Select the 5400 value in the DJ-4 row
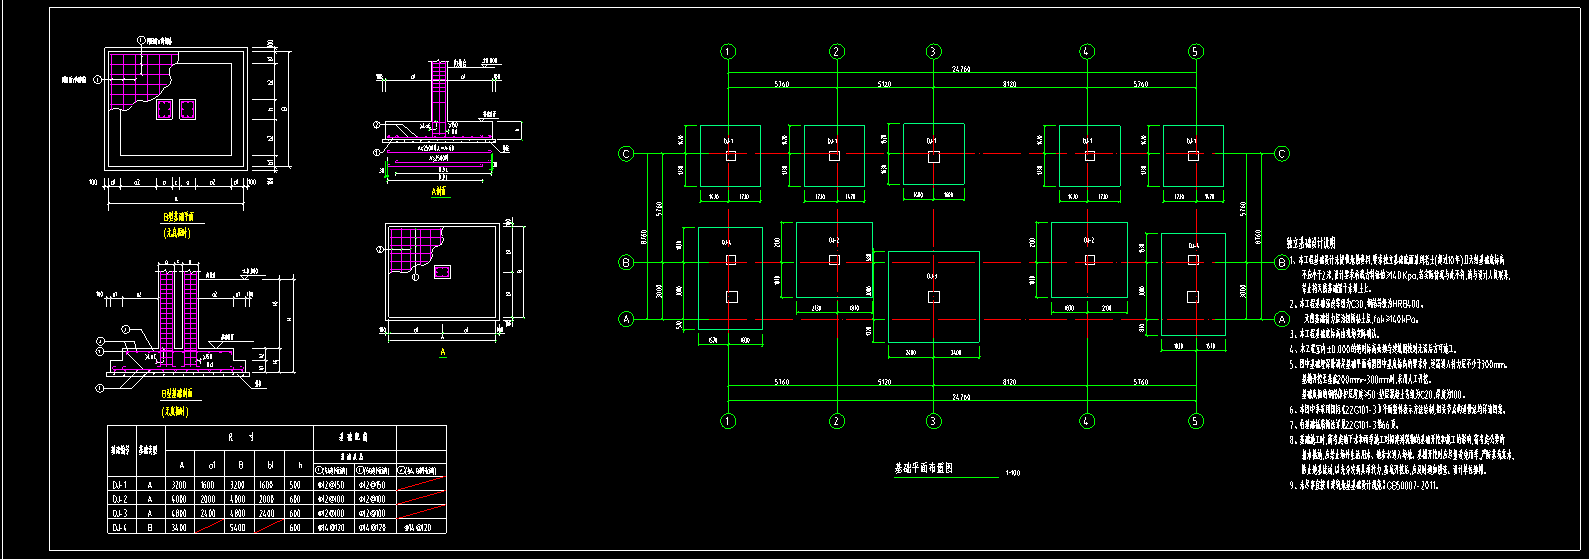This screenshot has width=1590, height=559. click(x=238, y=527)
